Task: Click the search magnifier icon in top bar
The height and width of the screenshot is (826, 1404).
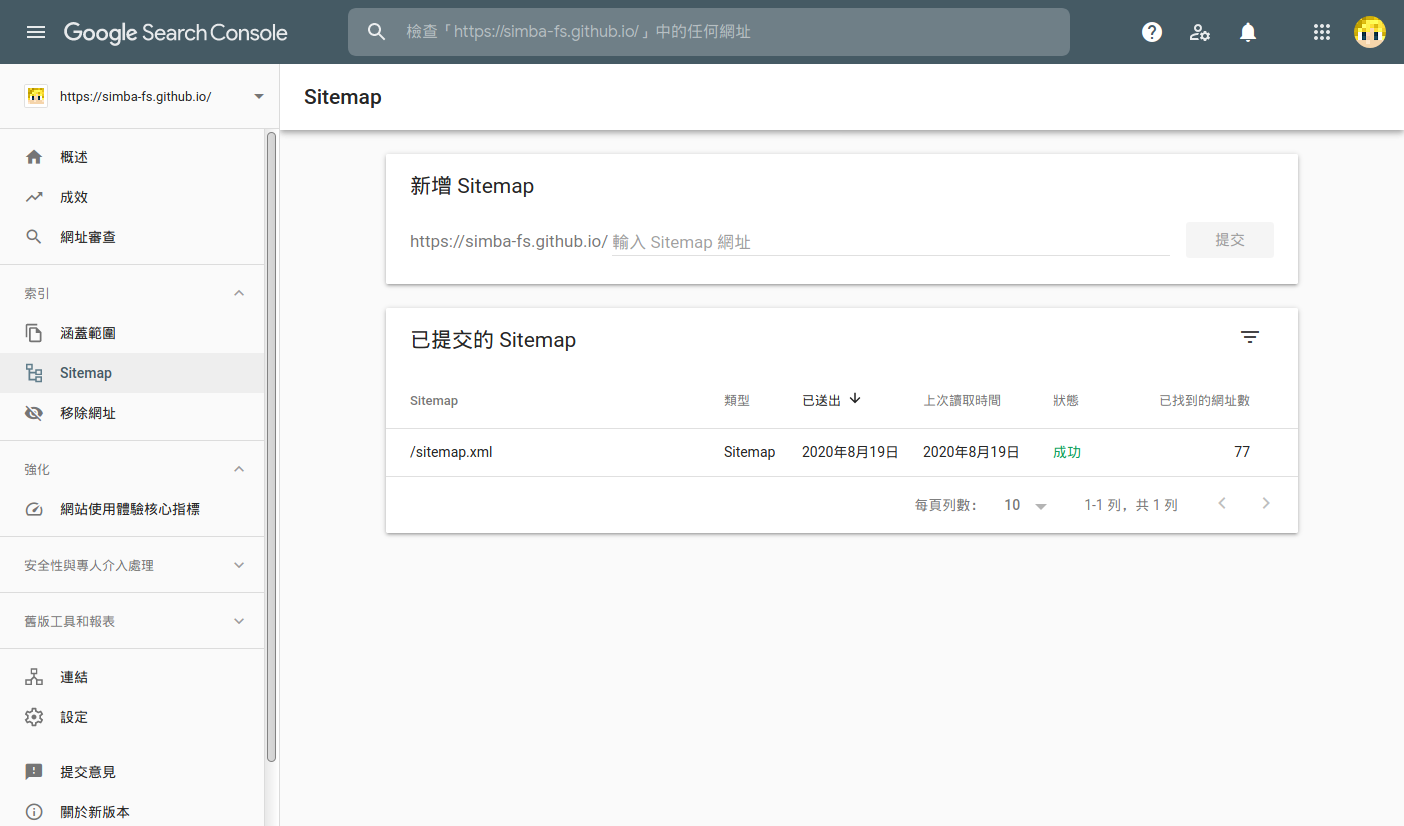Action: click(x=376, y=32)
